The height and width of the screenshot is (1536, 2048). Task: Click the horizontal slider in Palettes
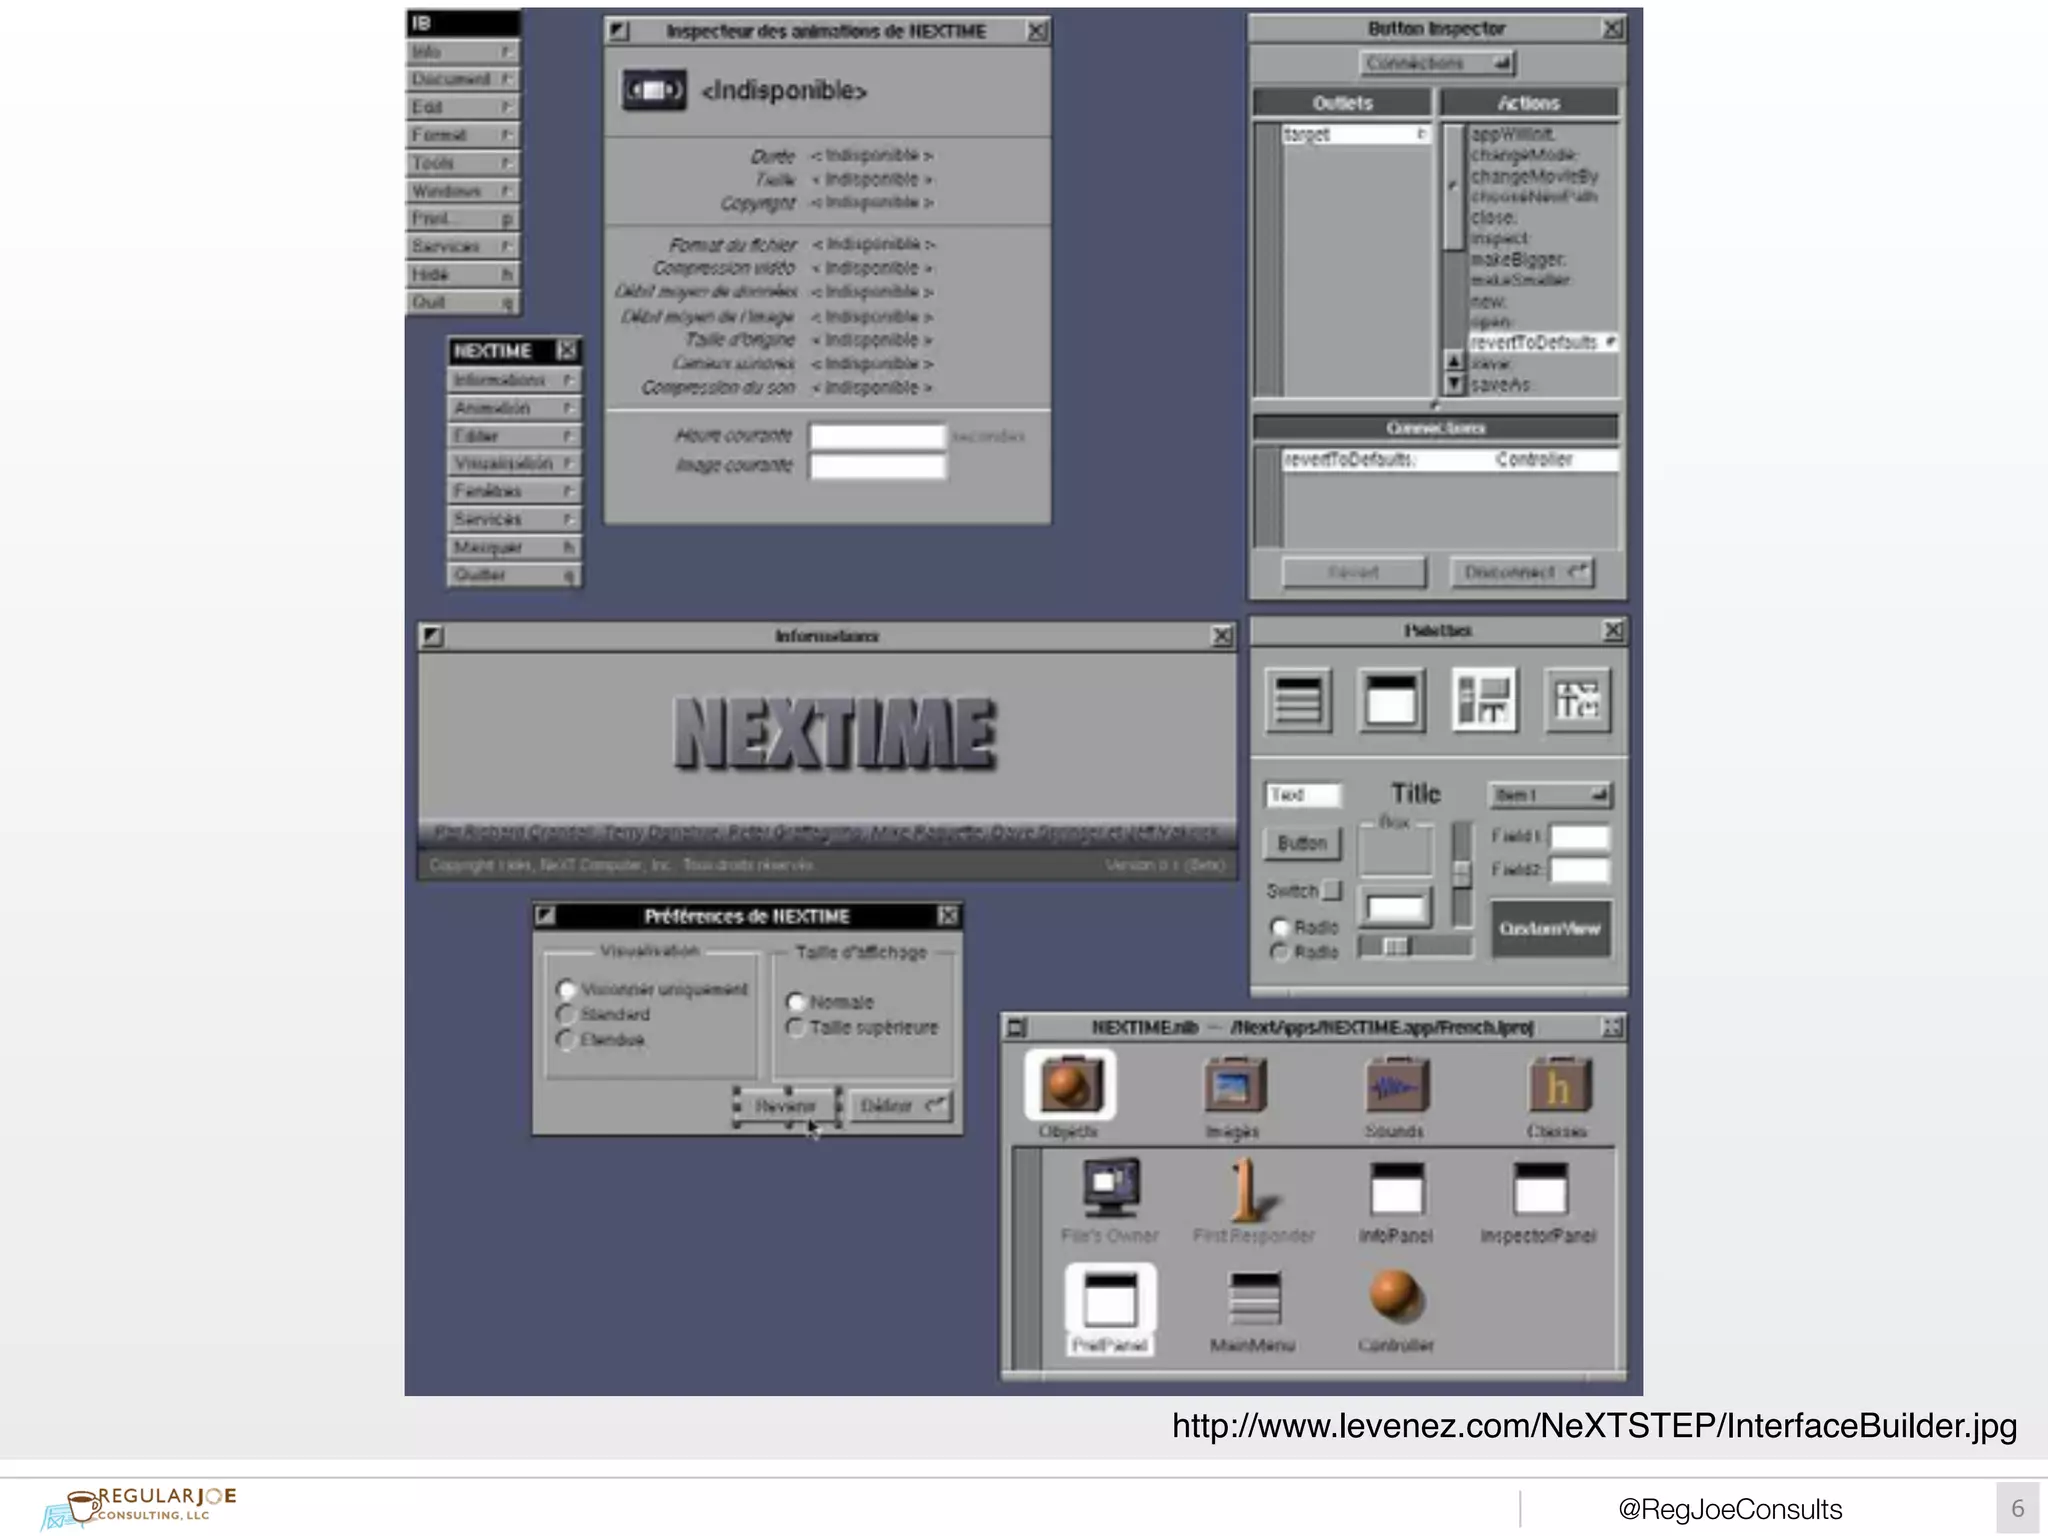[1415, 946]
